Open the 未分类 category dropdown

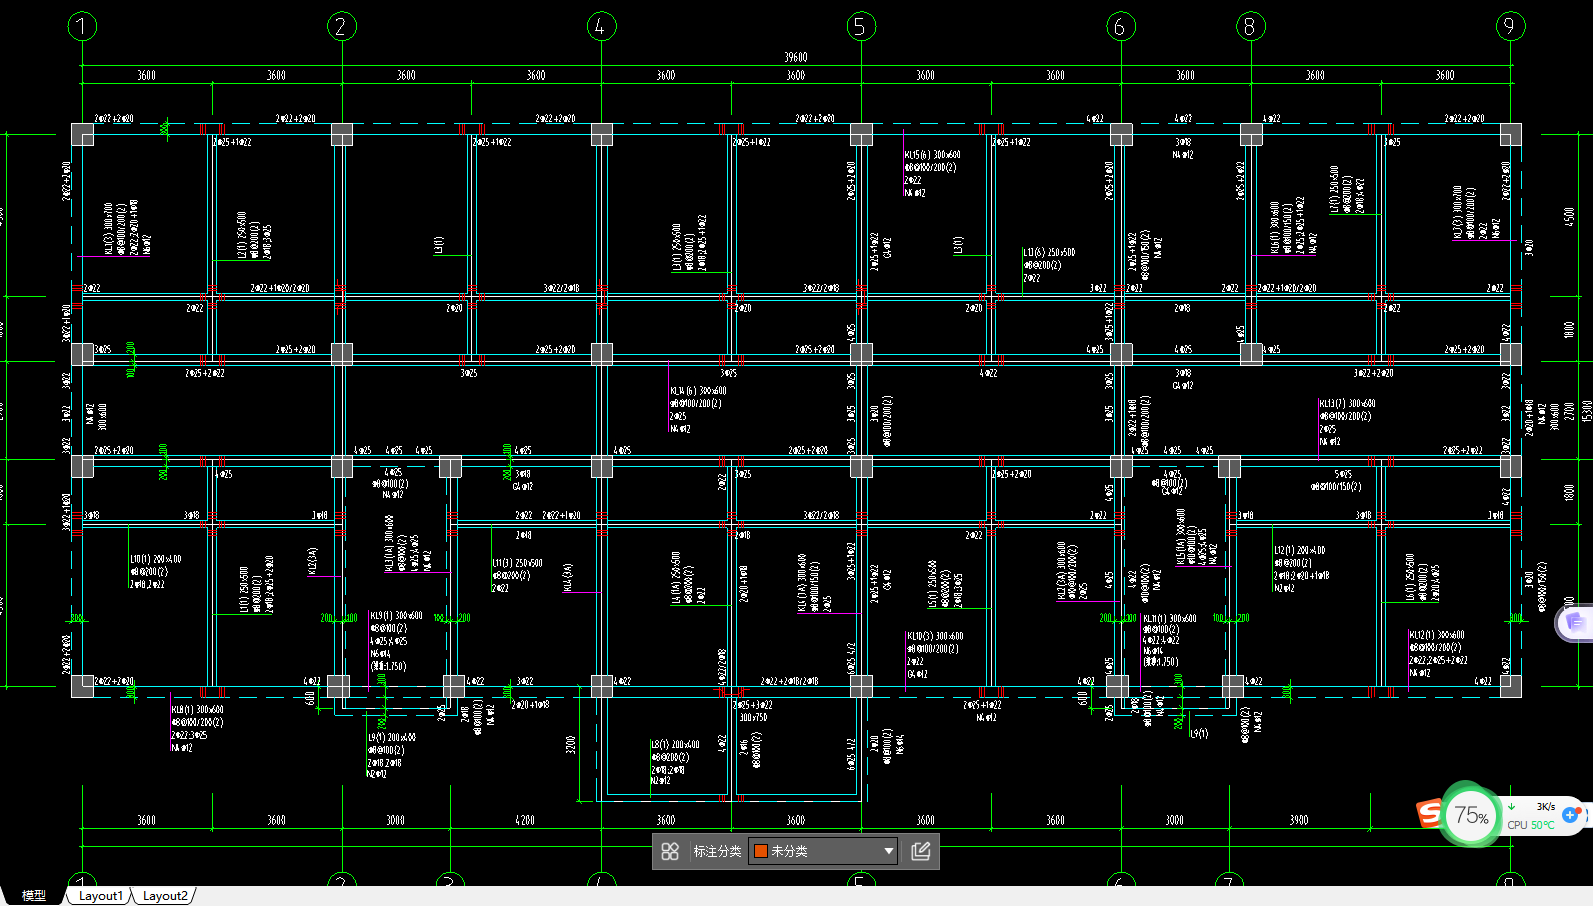823,851
